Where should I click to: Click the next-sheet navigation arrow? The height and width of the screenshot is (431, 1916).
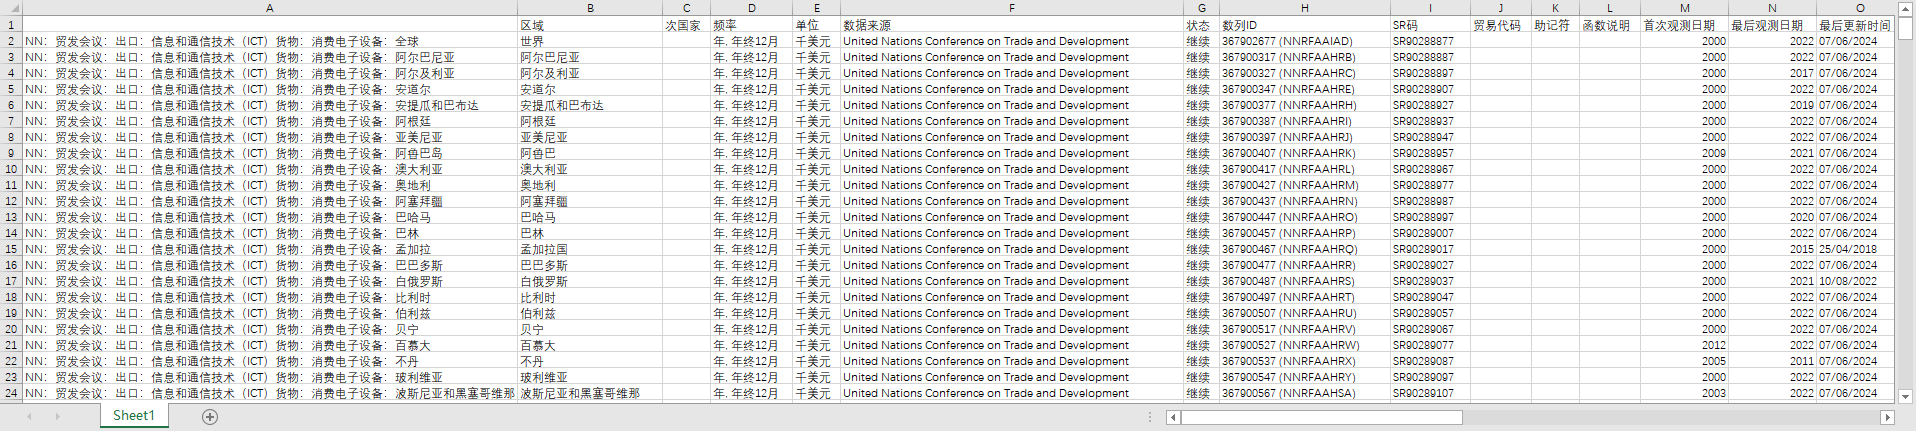coord(57,417)
